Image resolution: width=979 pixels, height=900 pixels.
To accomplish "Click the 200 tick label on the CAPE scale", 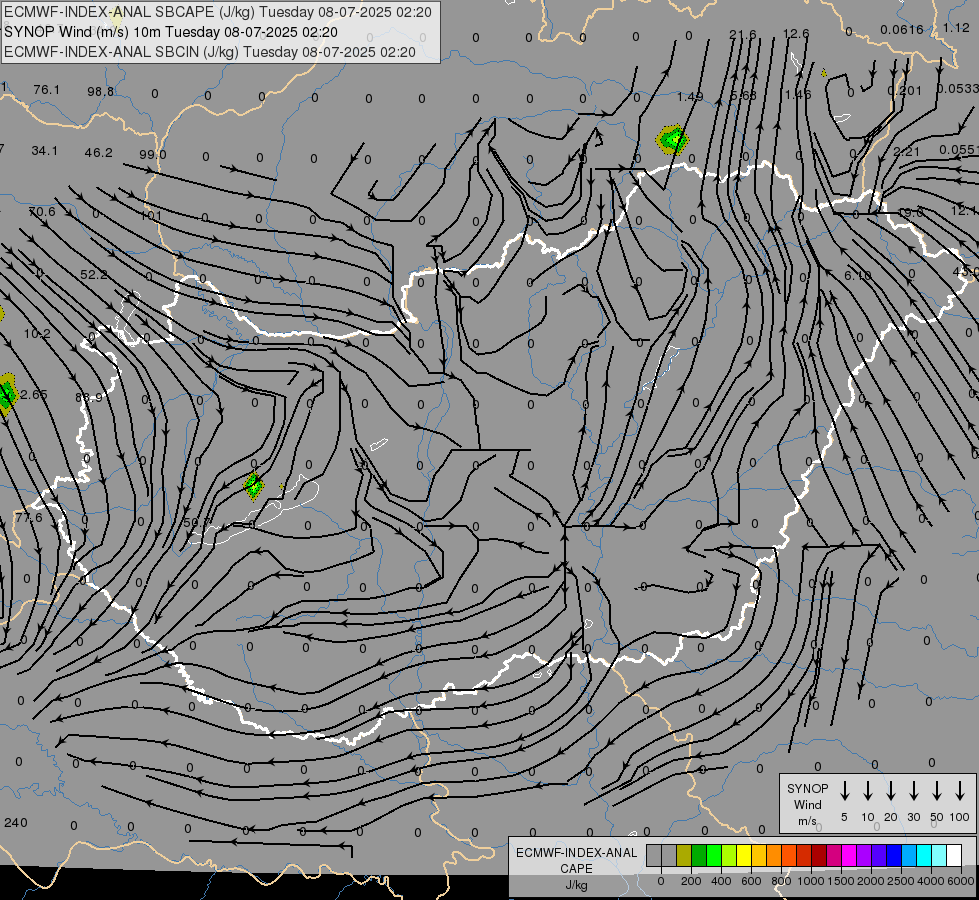I will (x=691, y=881).
